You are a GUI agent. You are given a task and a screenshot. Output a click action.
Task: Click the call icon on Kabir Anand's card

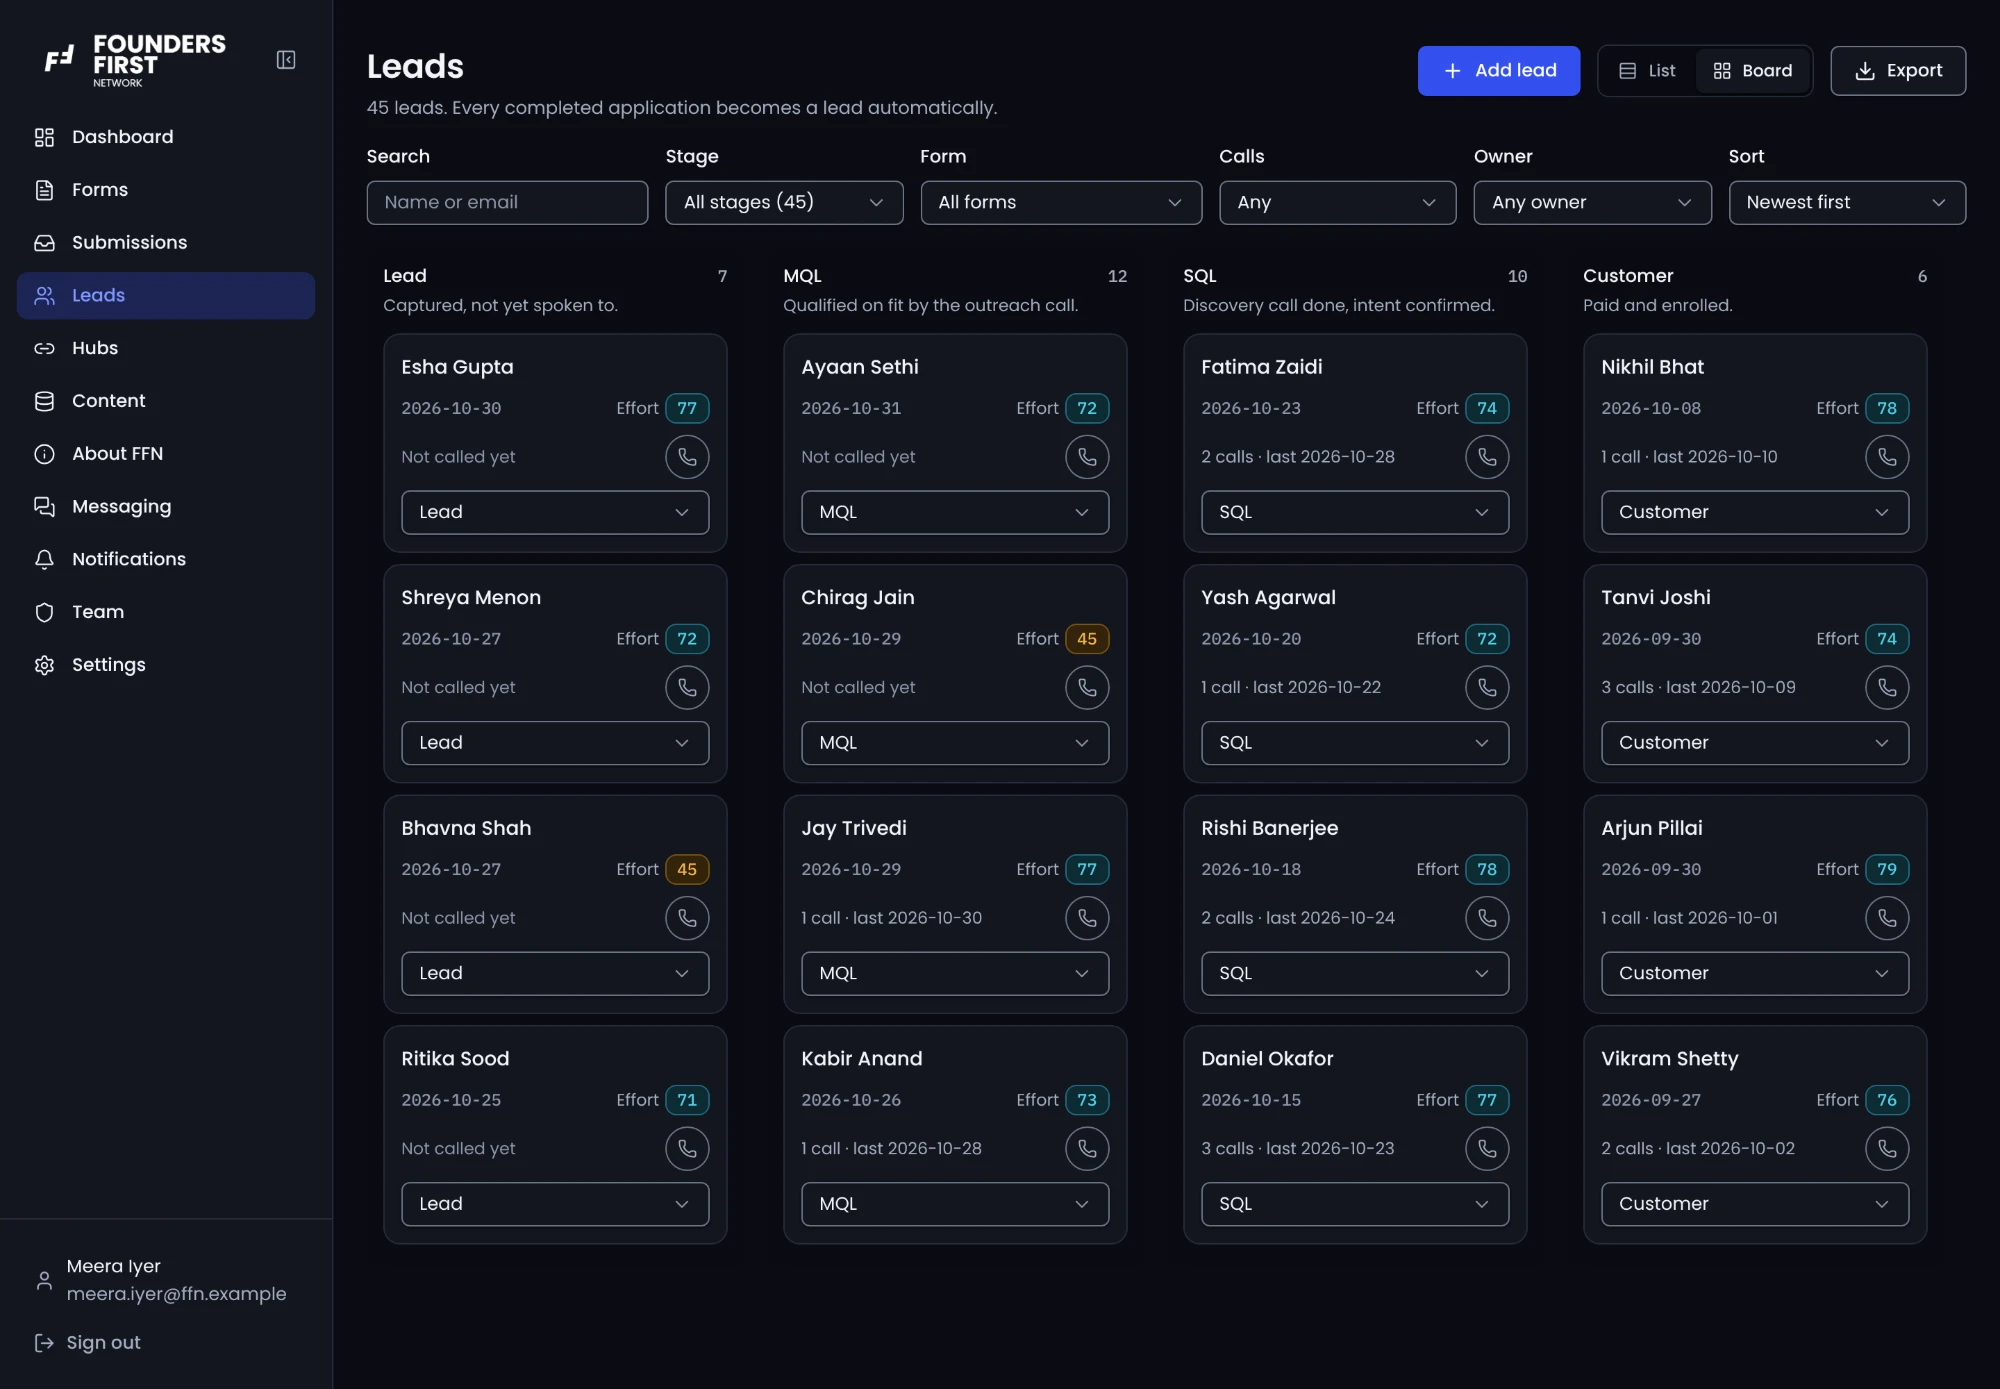click(1087, 1149)
